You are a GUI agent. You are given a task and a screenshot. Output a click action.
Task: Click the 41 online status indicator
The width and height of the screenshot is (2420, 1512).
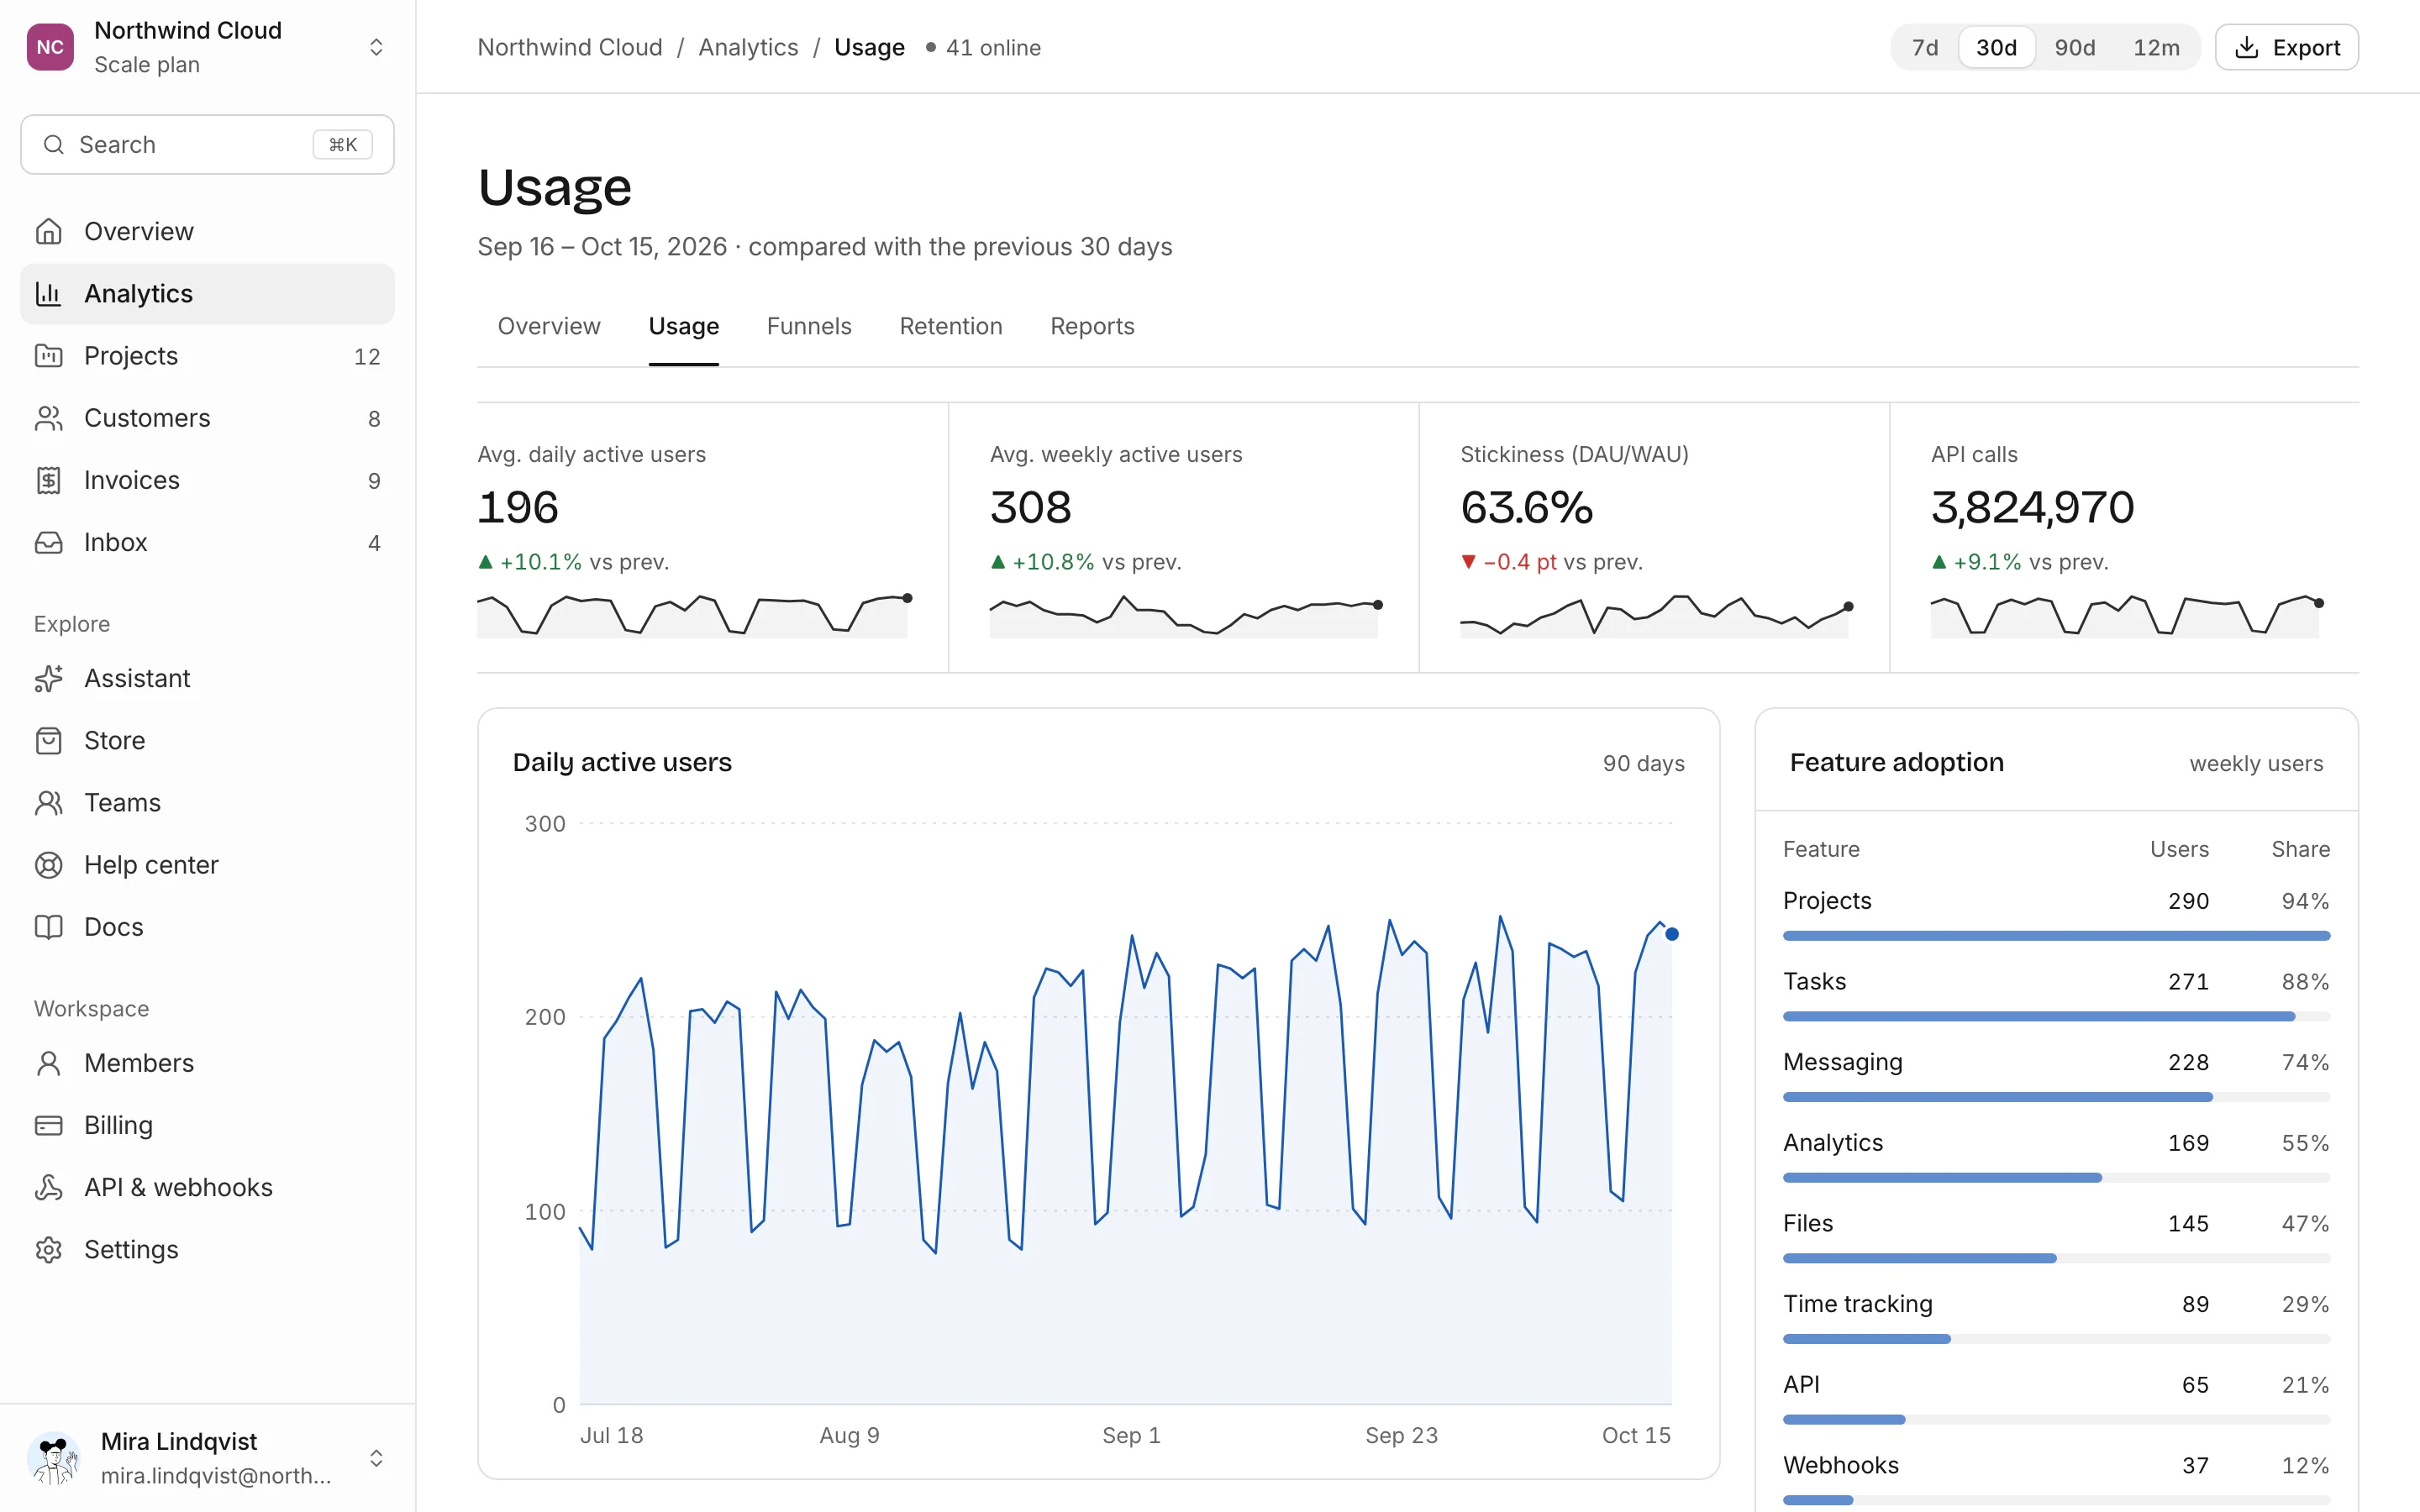click(x=983, y=47)
